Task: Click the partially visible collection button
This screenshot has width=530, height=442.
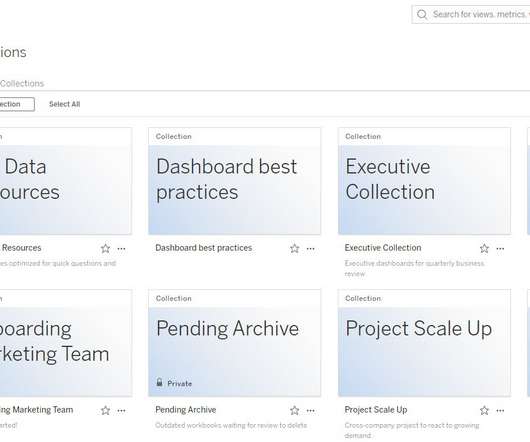Action: click(17, 104)
